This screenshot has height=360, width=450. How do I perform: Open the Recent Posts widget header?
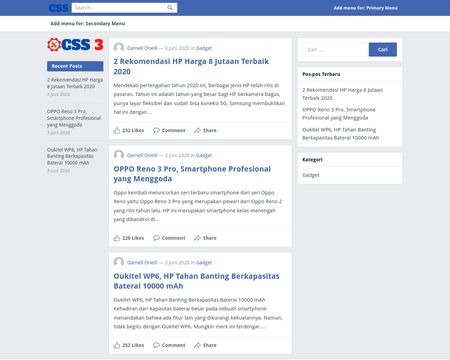point(75,66)
